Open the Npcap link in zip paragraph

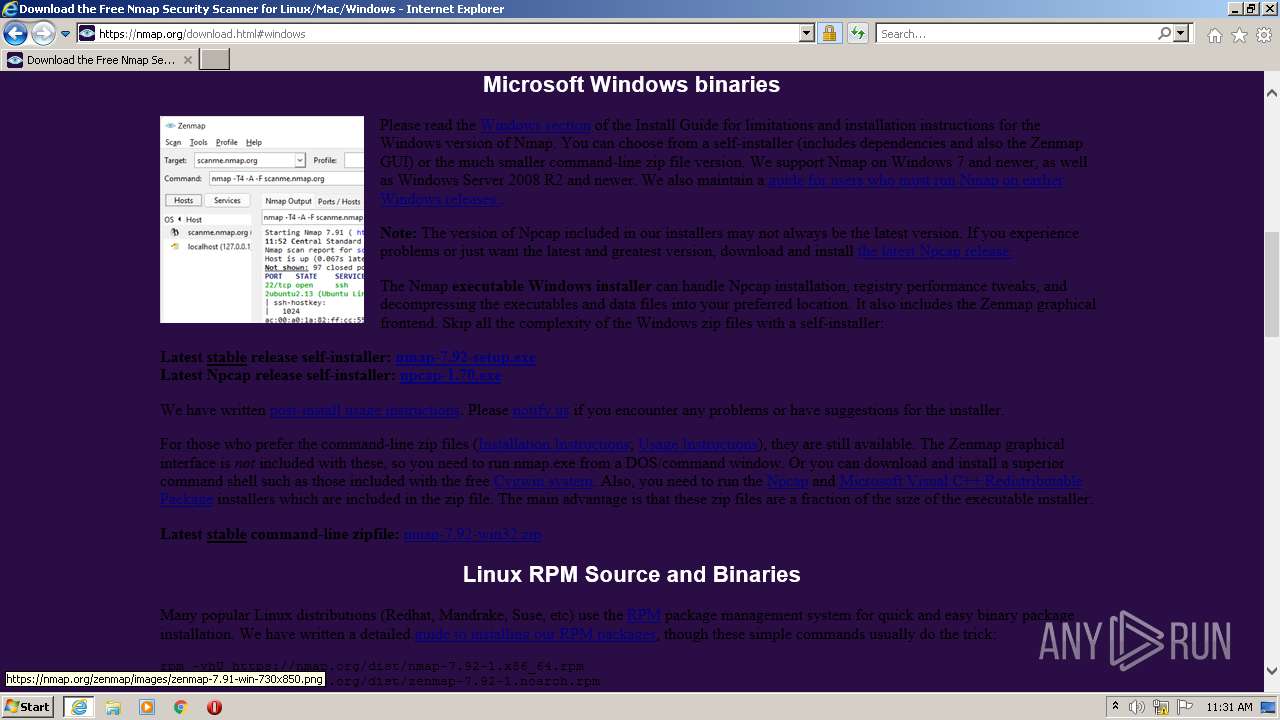(x=787, y=481)
